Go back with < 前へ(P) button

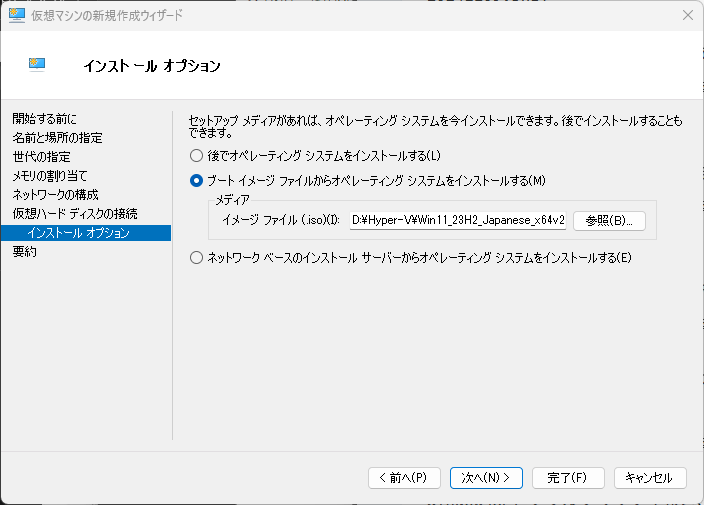click(x=404, y=478)
